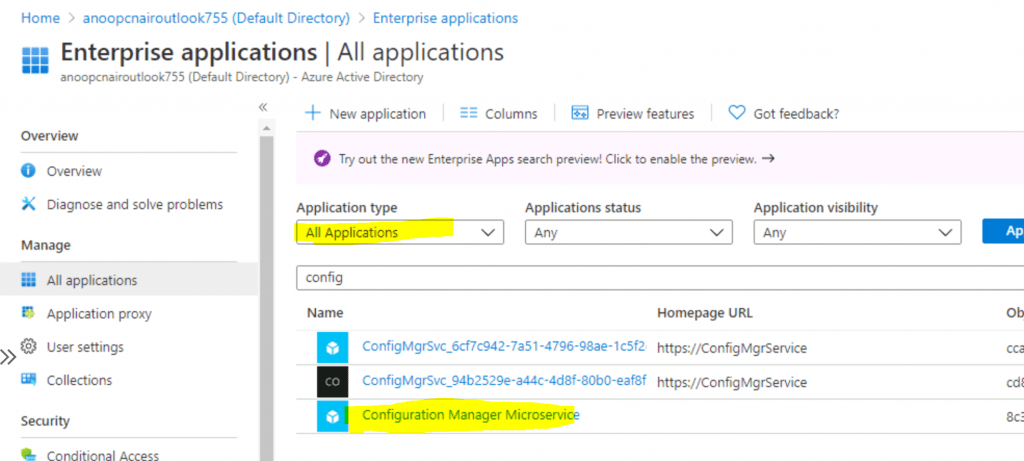This screenshot has height=461, width=1024.
Task: Collapse the sidebar with double chevron icon
Action: [x=263, y=106]
